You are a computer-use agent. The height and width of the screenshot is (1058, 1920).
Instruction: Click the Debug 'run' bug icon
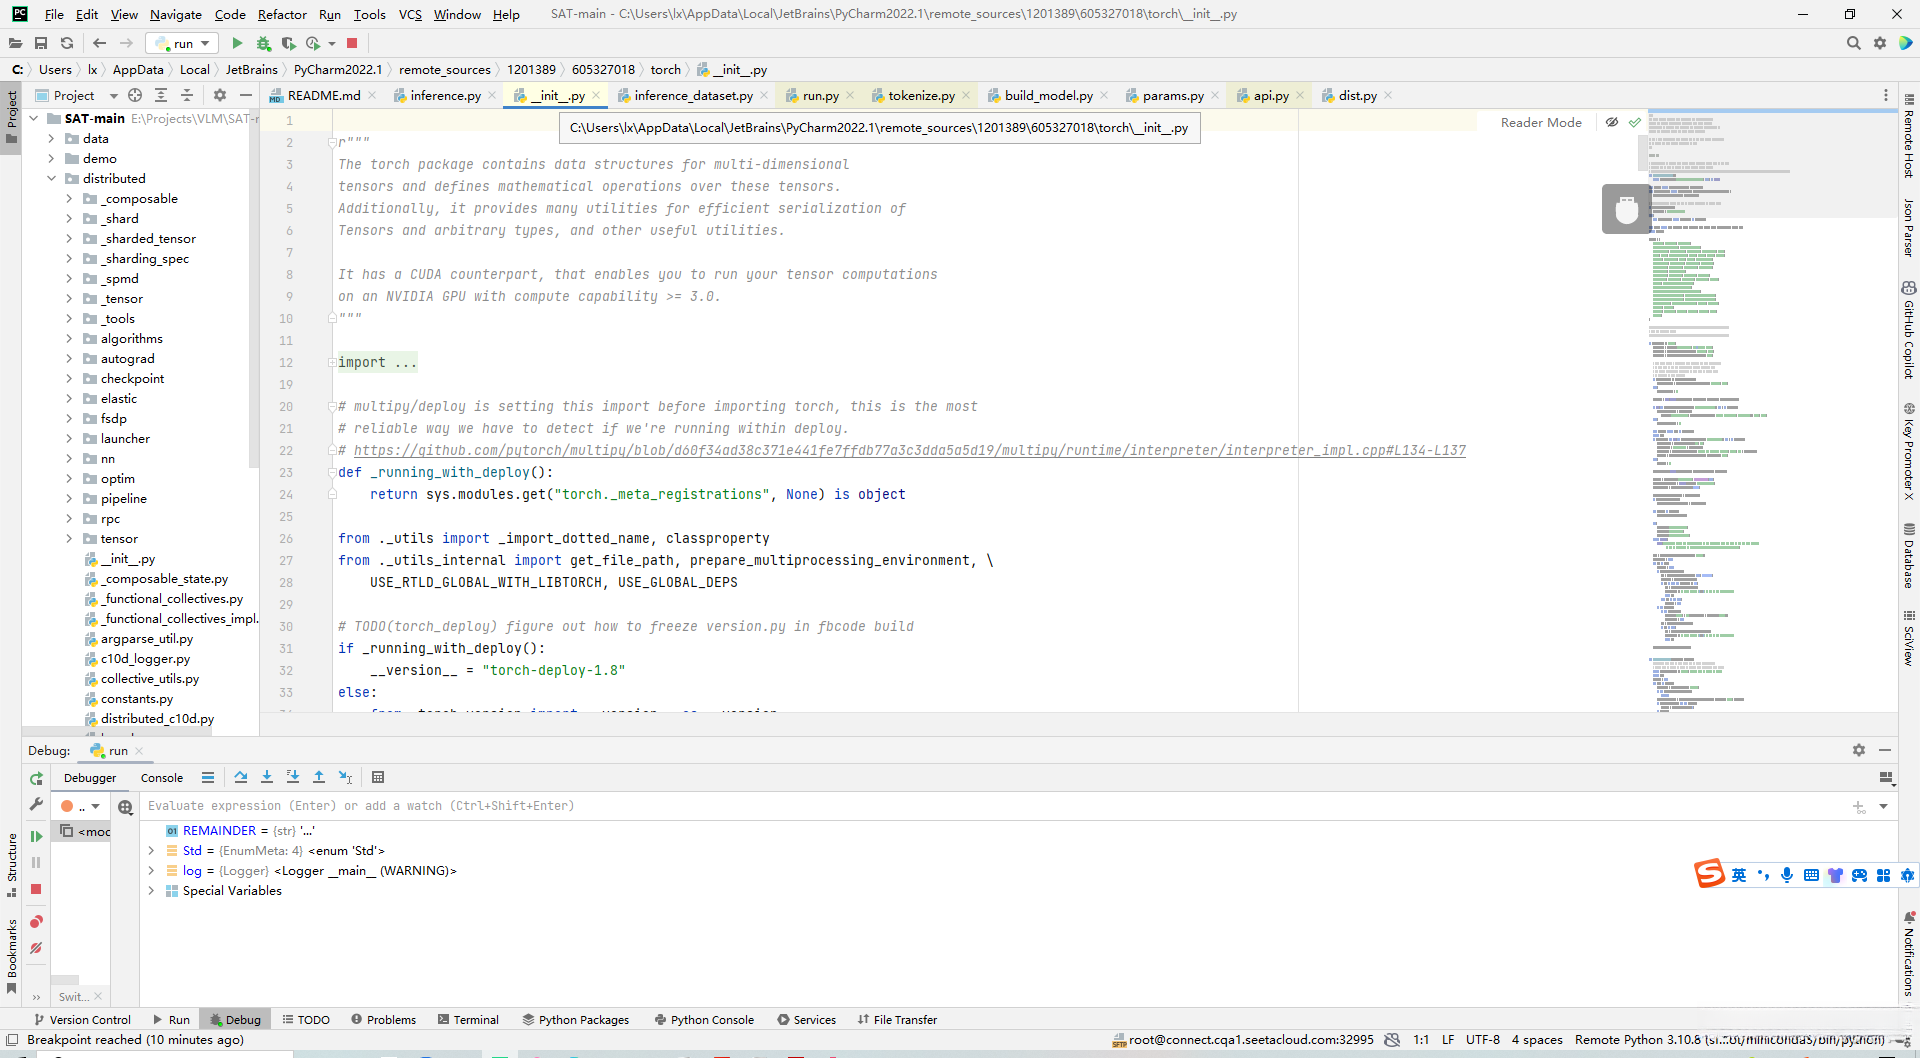(x=263, y=43)
